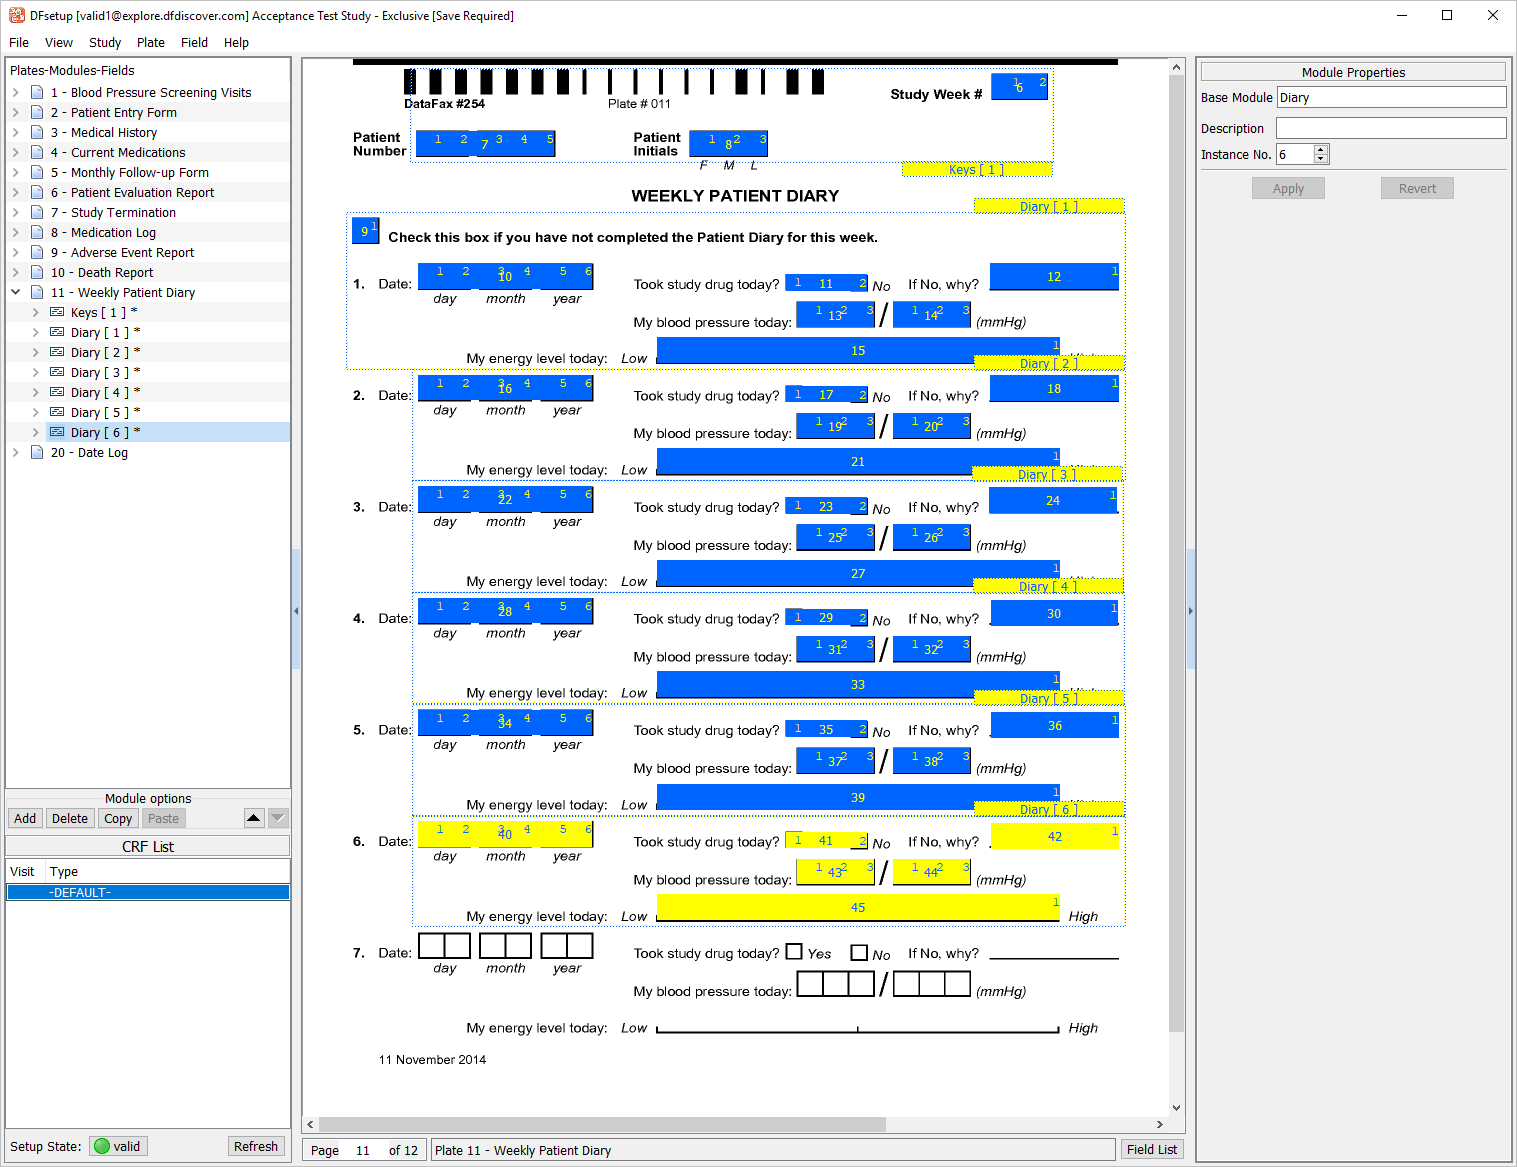Screen dimensions: 1517x1167
Task: Click the Blood Pressure Screening Visits plate icon
Action: click(37, 92)
